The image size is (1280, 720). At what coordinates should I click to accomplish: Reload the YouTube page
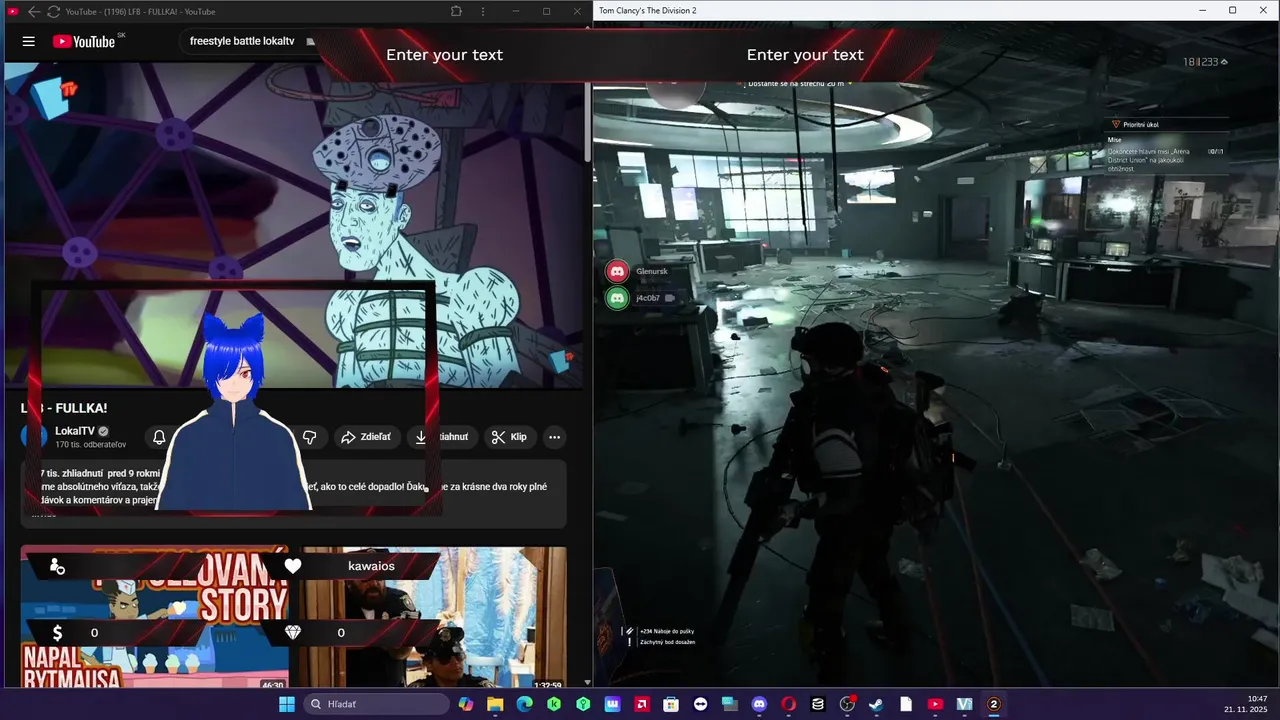53,11
